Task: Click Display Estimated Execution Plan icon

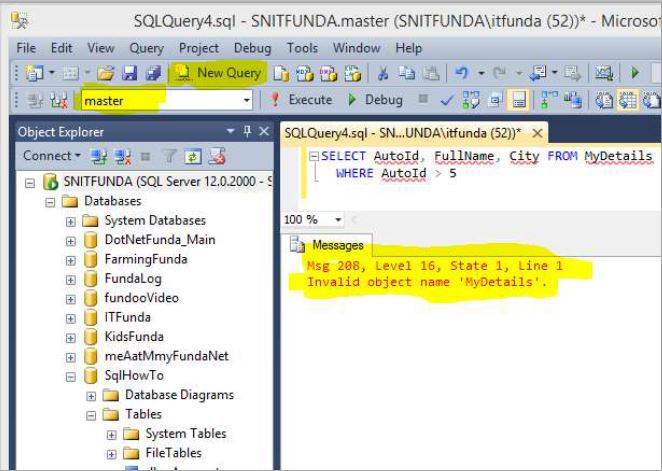Action: click(471, 100)
